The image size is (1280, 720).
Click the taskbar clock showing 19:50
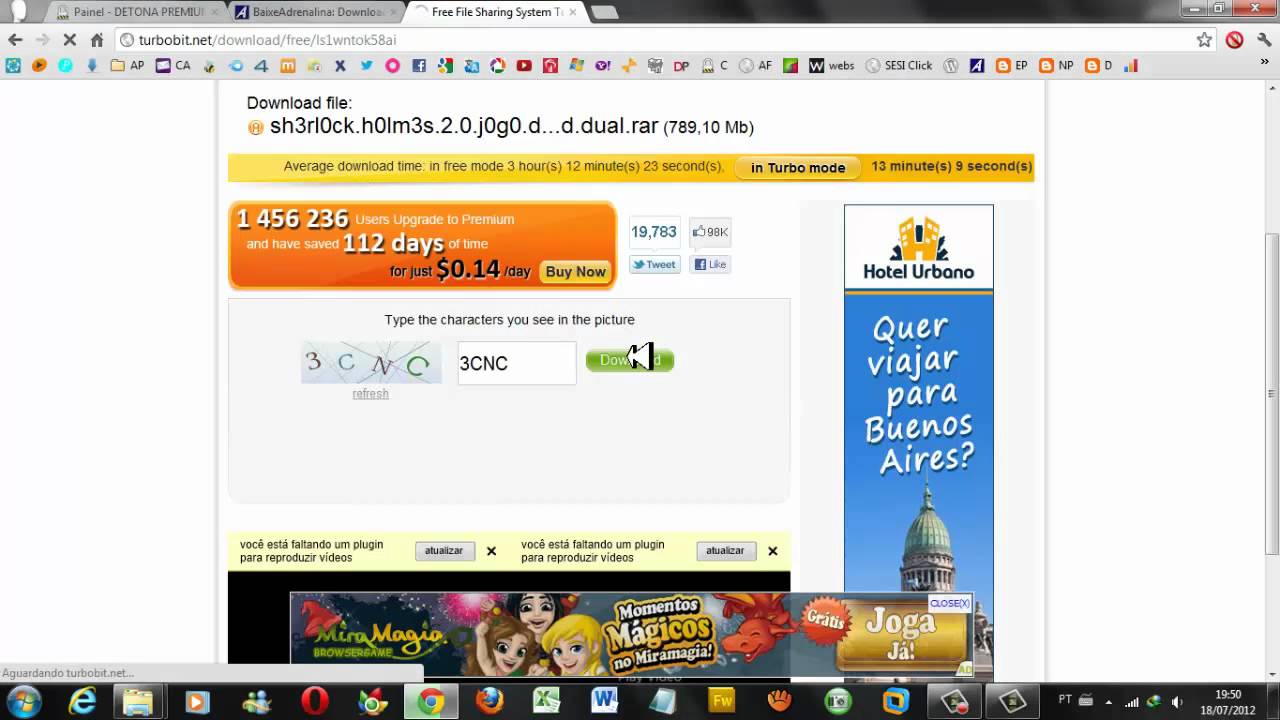(1228, 702)
